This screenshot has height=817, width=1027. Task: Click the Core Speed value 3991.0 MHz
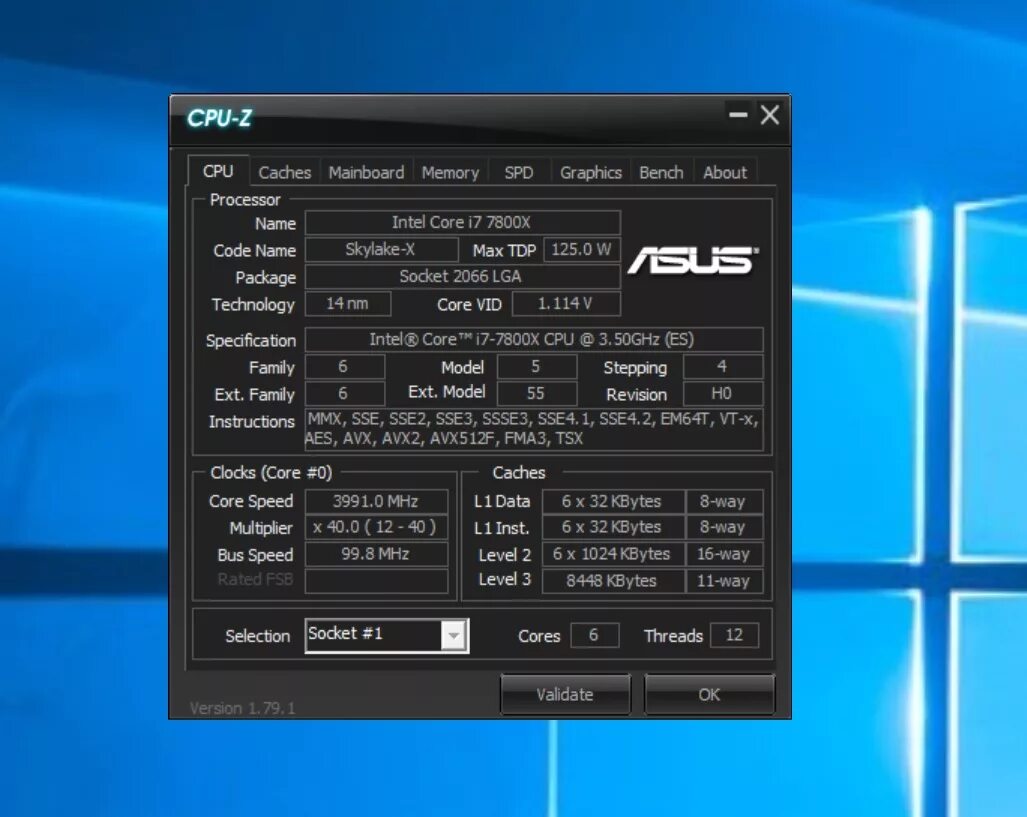point(377,502)
